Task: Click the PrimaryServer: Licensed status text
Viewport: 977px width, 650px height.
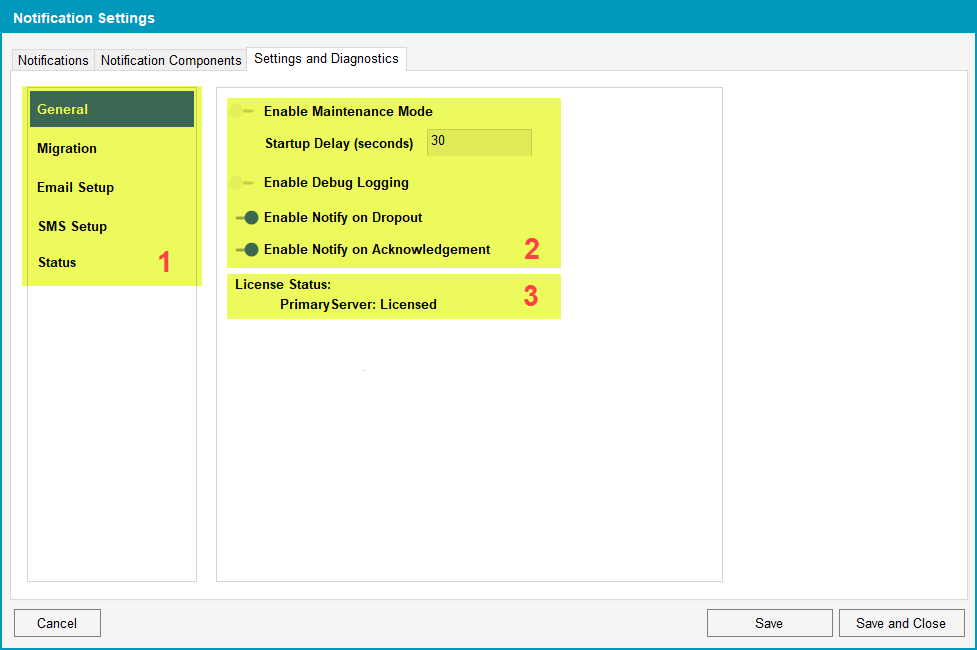Action: click(x=358, y=304)
